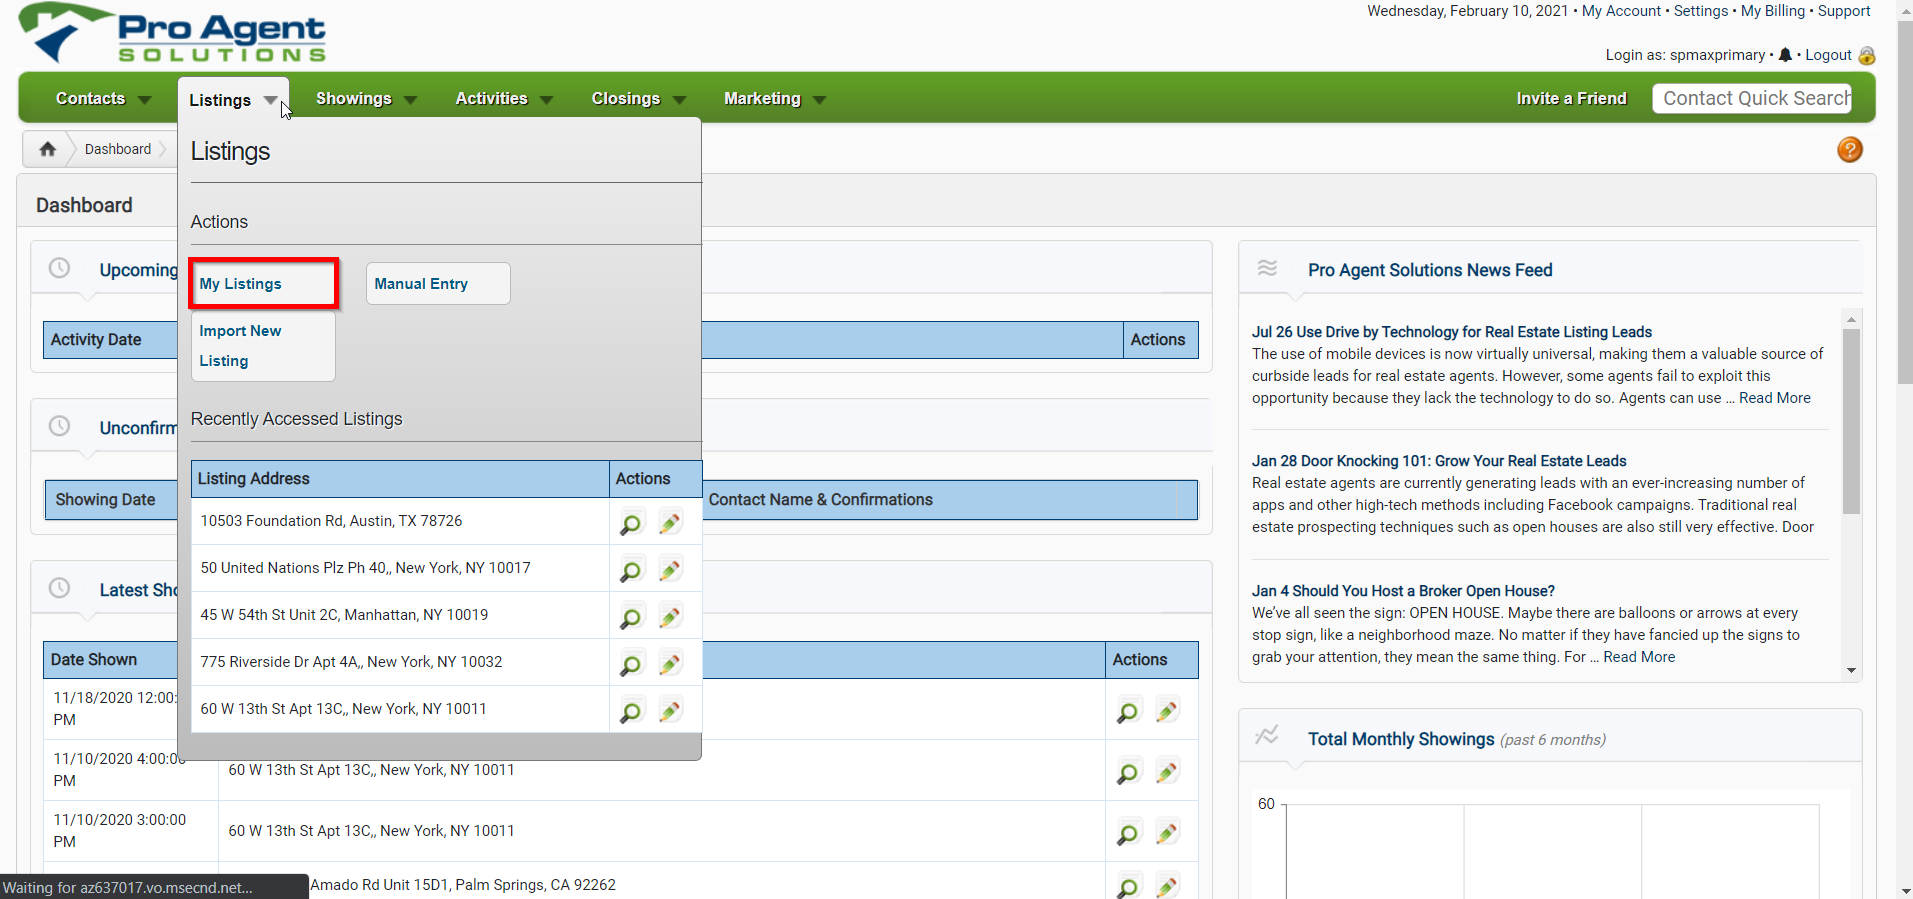This screenshot has height=899, width=1913.
Task: Edit listing 10503 Foundation Rd pencil icon
Action: pos(670,523)
